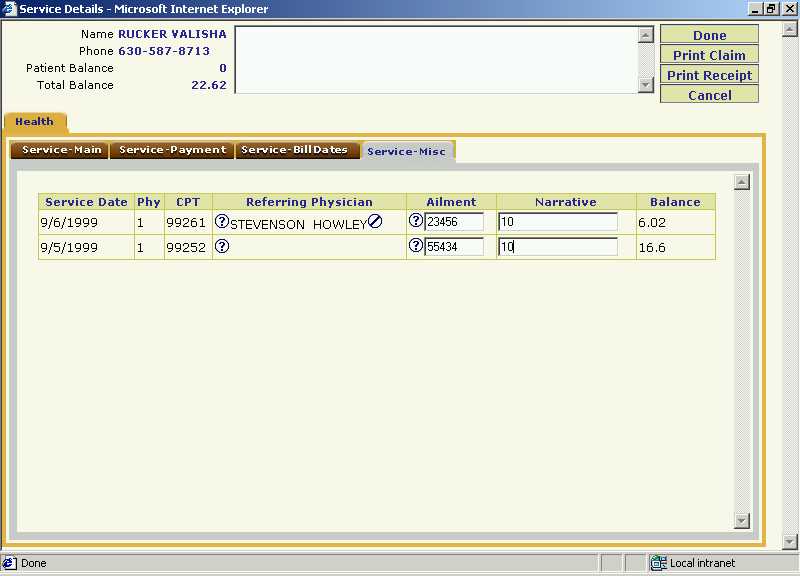800x576 pixels.
Task: Switch to Service-Main tab
Action: (61, 150)
